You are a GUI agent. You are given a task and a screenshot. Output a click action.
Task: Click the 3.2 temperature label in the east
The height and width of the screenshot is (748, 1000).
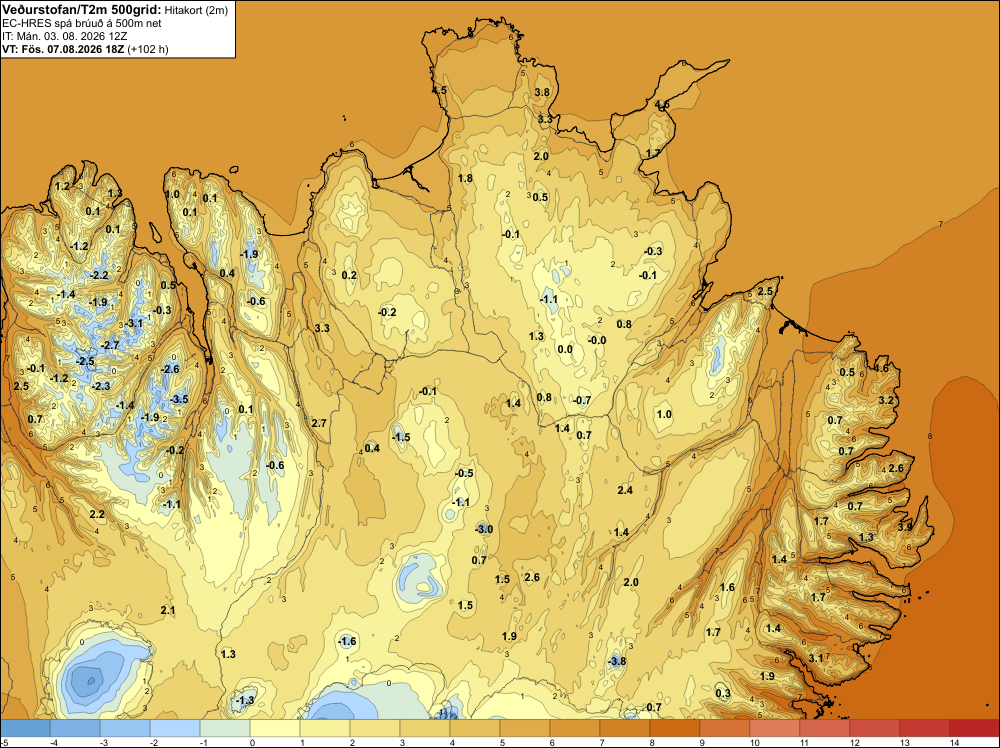tap(886, 400)
